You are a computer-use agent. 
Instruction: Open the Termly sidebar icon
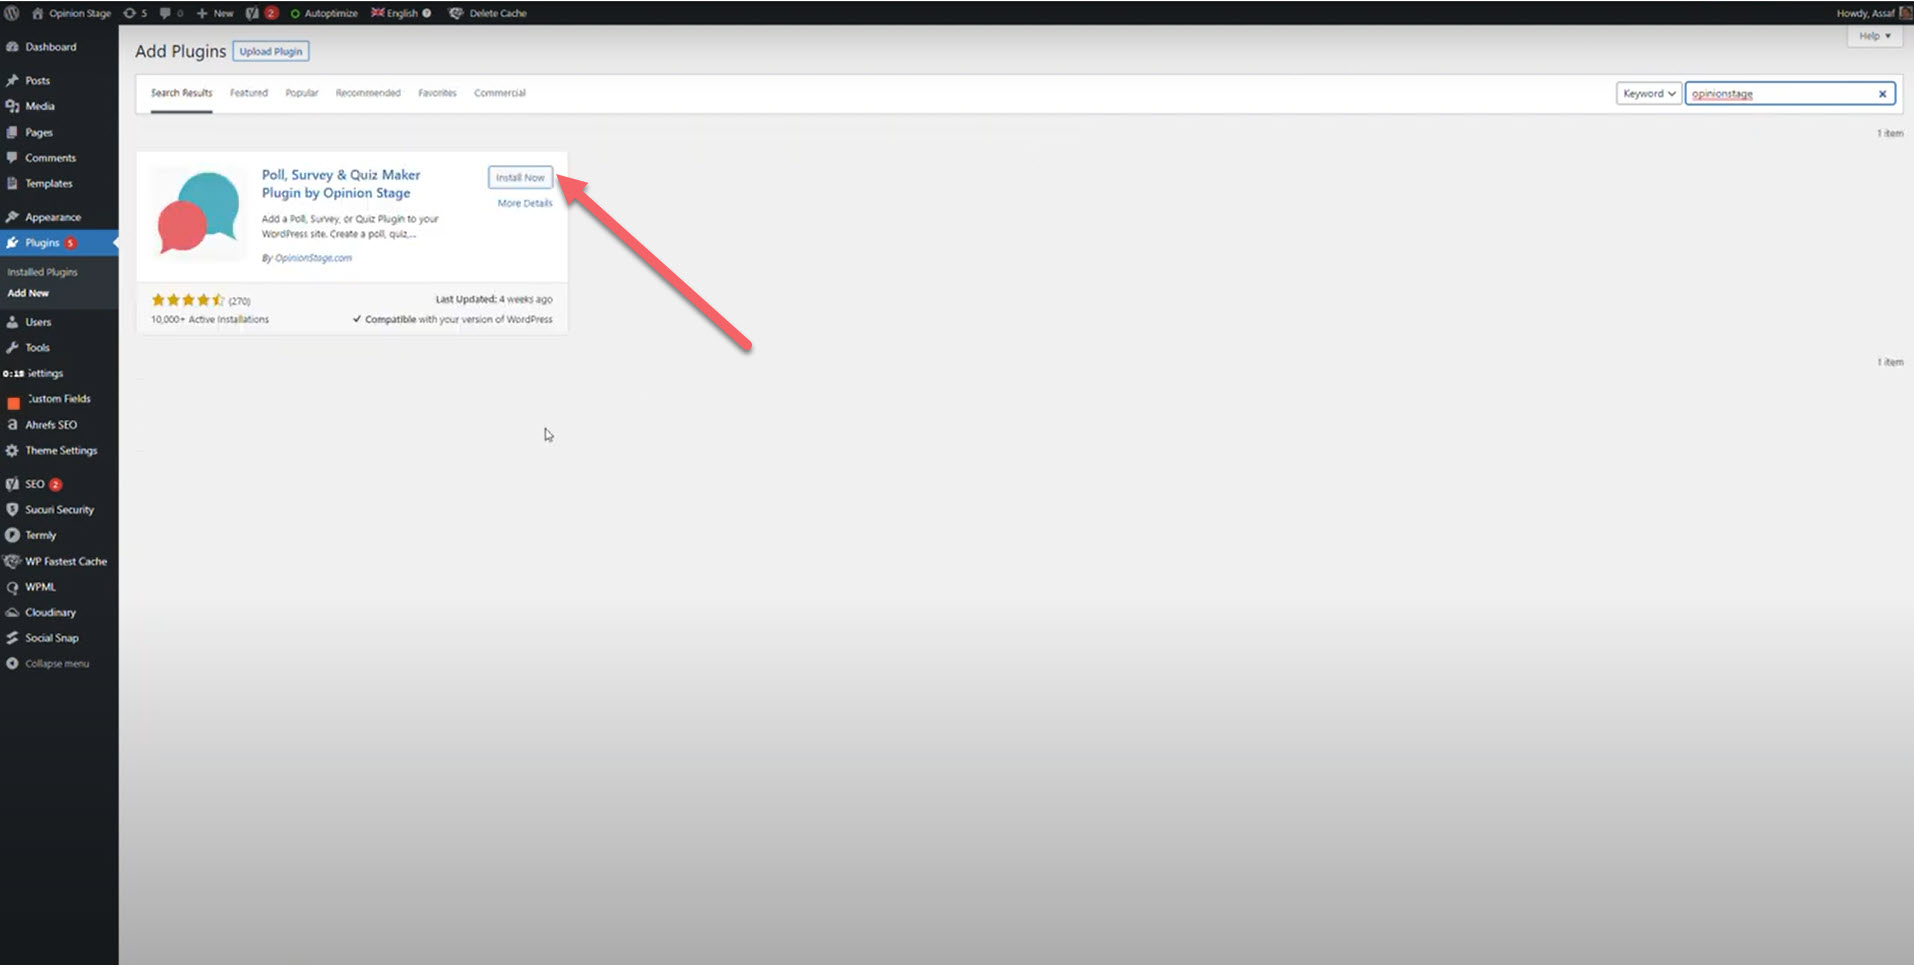[12, 536]
